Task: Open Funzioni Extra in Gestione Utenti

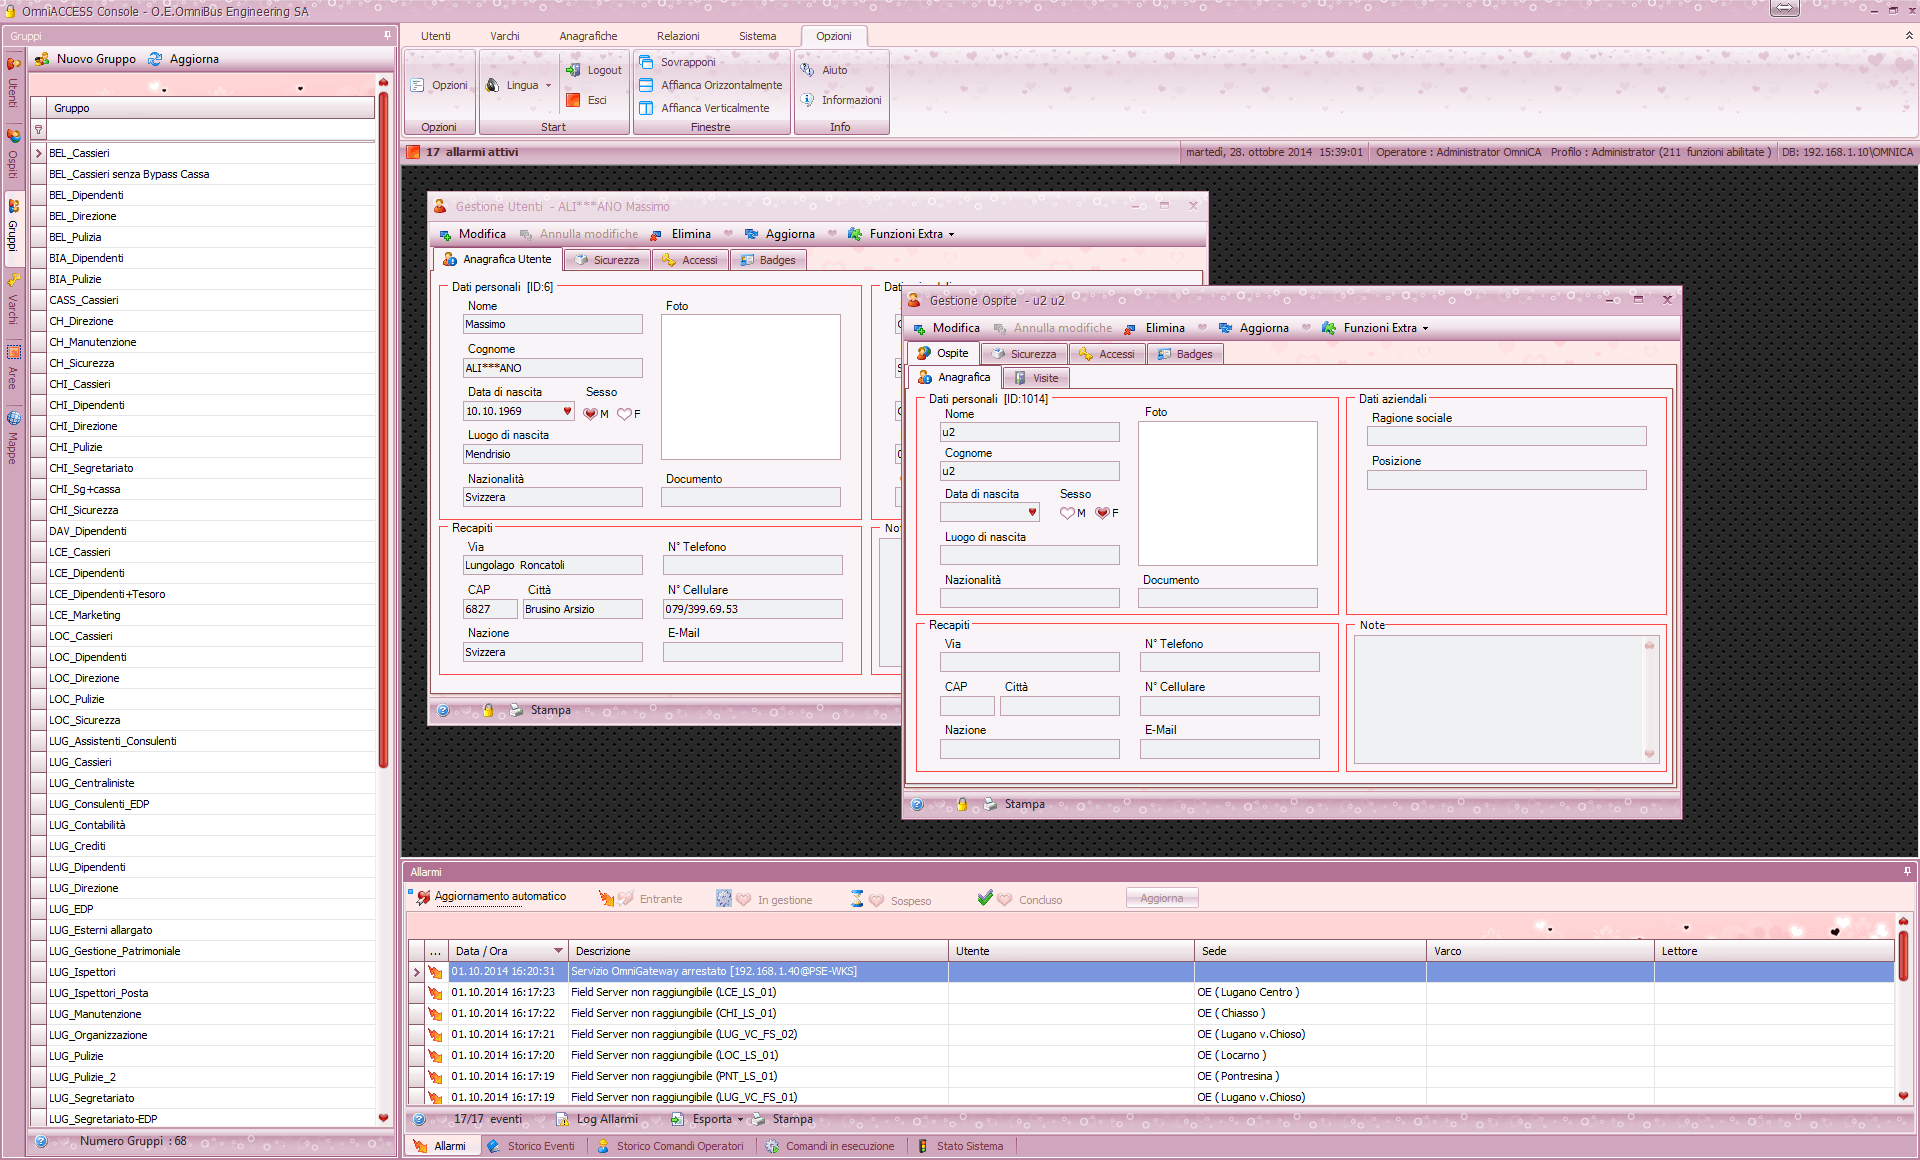Action: [x=901, y=234]
